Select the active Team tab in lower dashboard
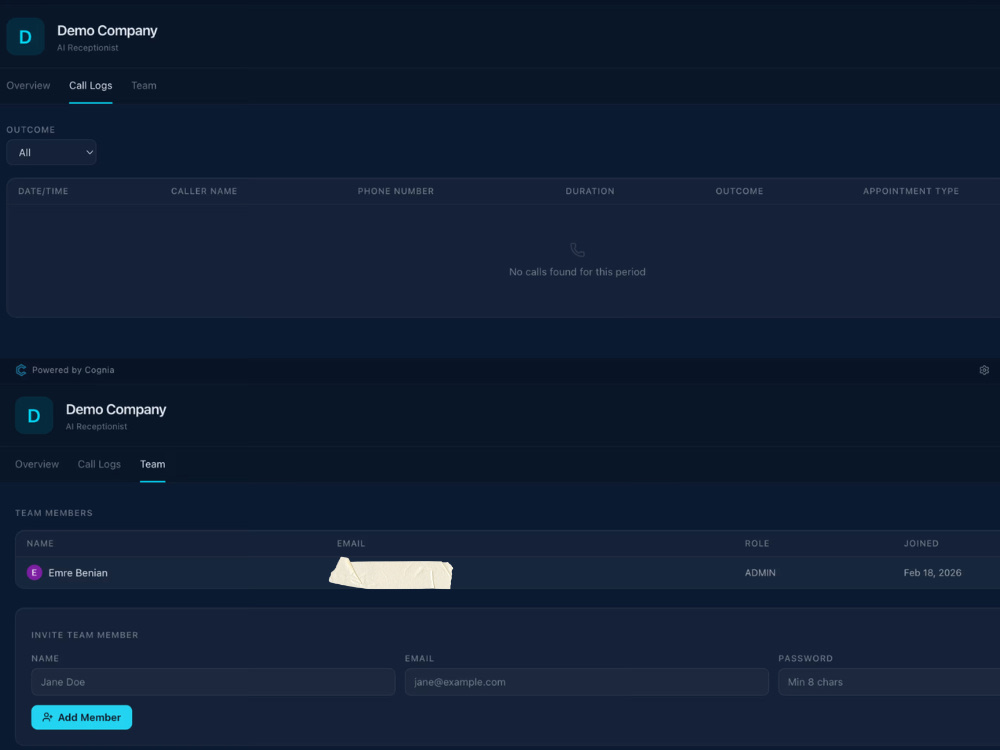 [152, 464]
